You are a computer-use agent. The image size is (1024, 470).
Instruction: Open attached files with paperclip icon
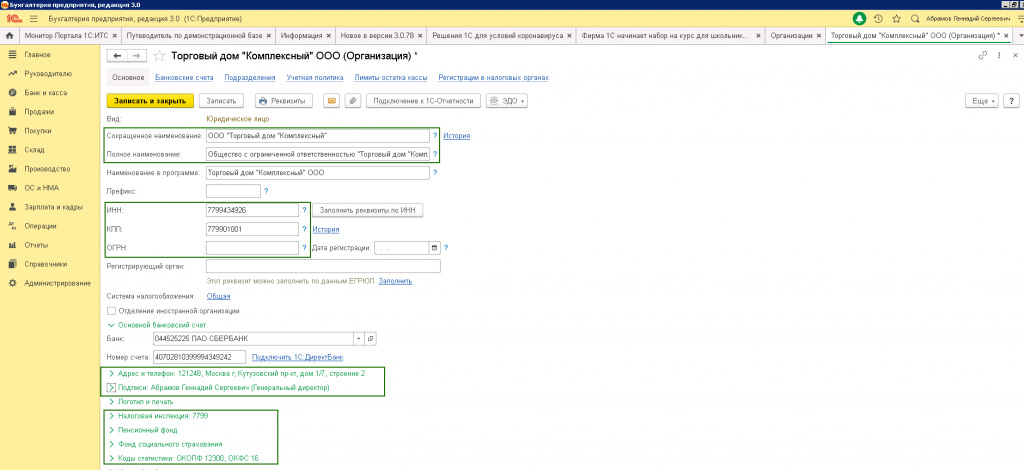pyautogui.click(x=352, y=100)
